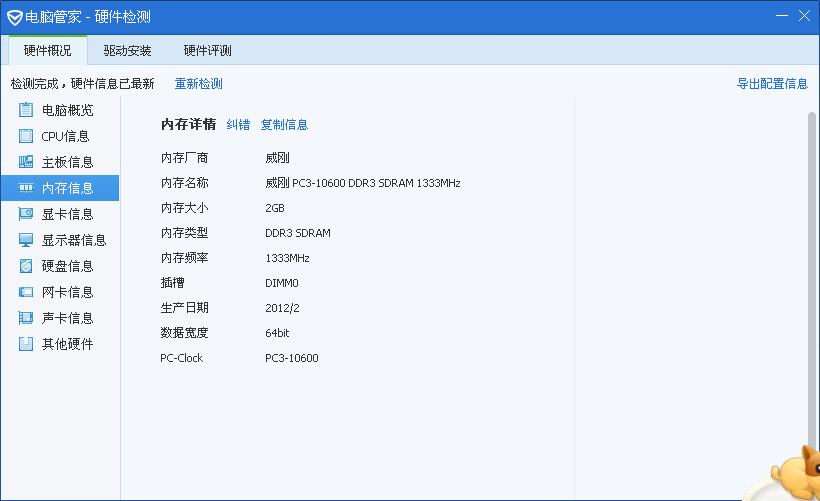Select 声卡信息 in the sidebar
Viewport: 820px width, 501px height.
point(60,318)
